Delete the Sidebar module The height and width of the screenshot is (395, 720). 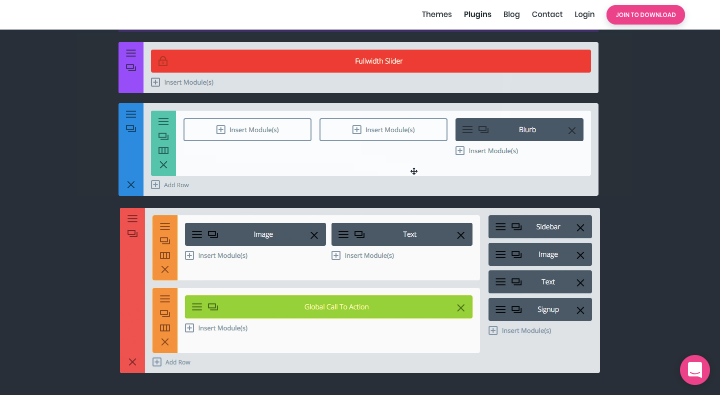tap(580, 227)
